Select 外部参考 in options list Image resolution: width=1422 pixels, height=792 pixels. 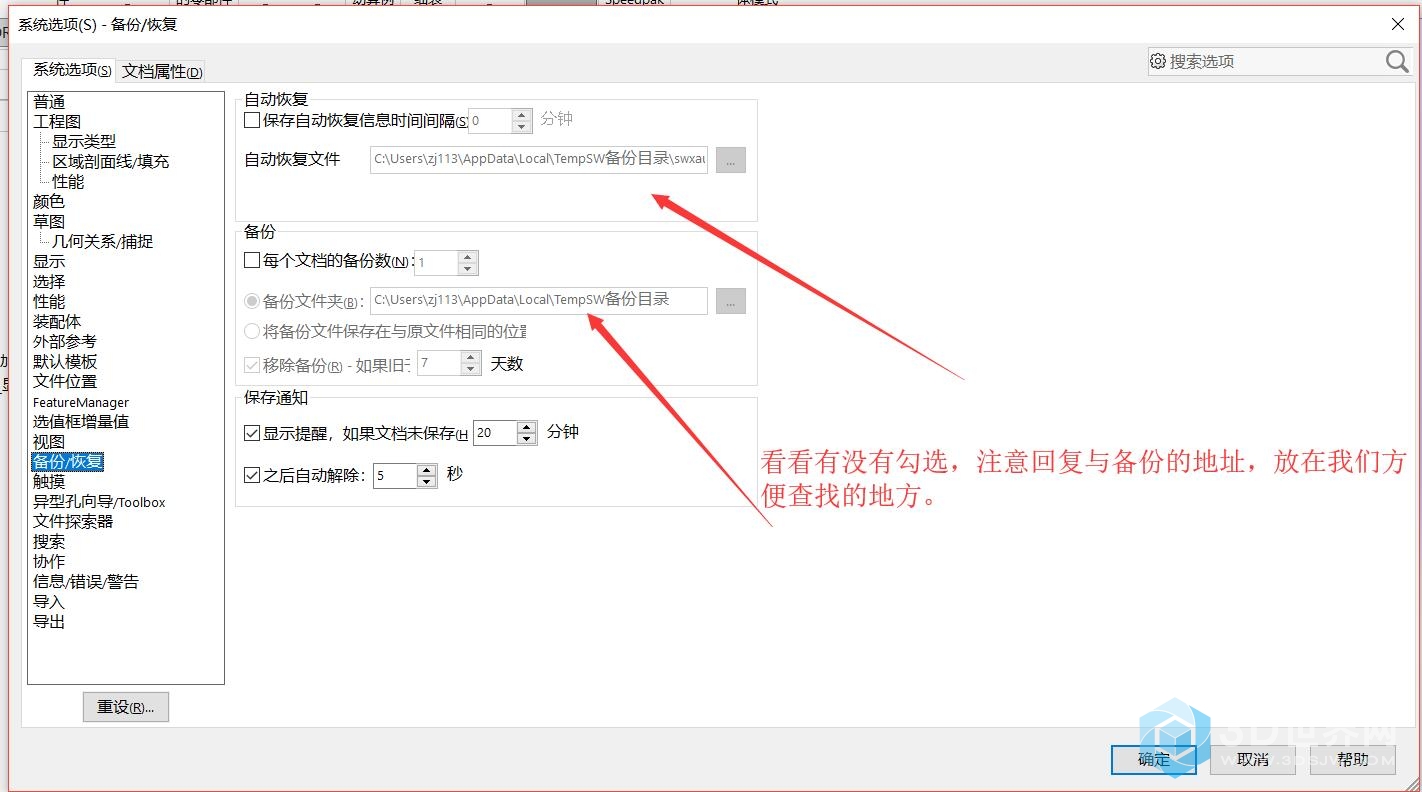[x=65, y=342]
